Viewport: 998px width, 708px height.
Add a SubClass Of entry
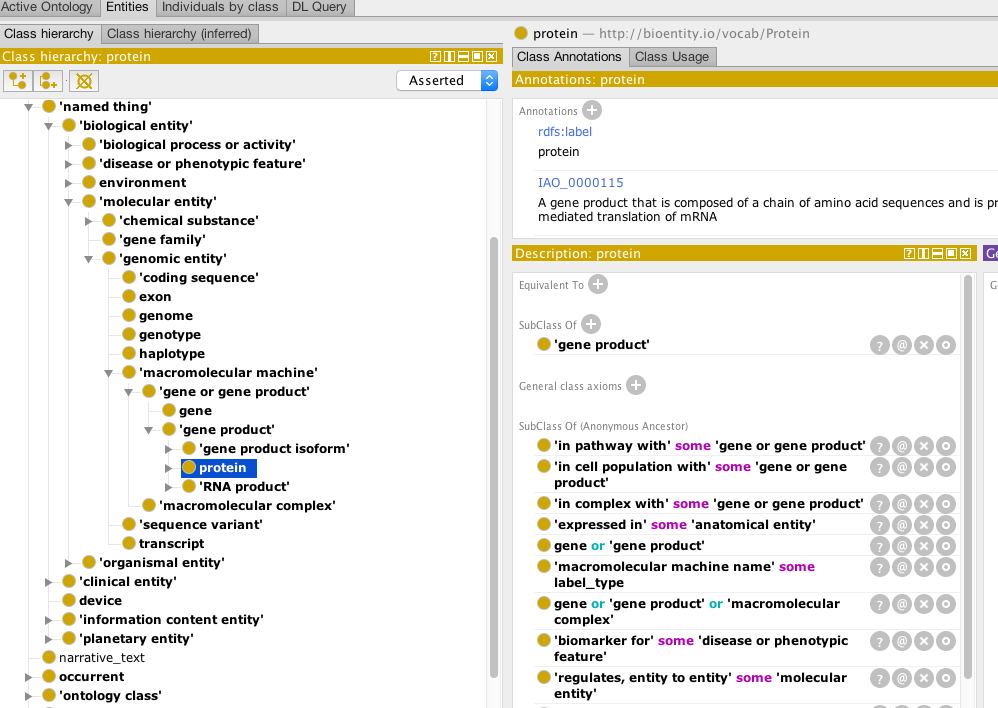(x=591, y=324)
